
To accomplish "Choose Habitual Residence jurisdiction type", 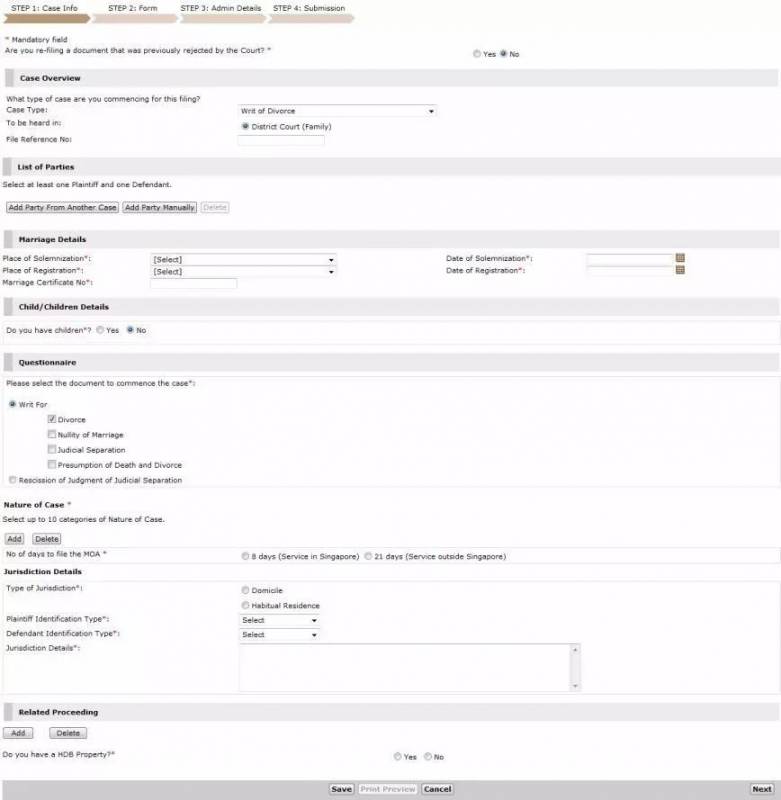I will coord(245,605).
